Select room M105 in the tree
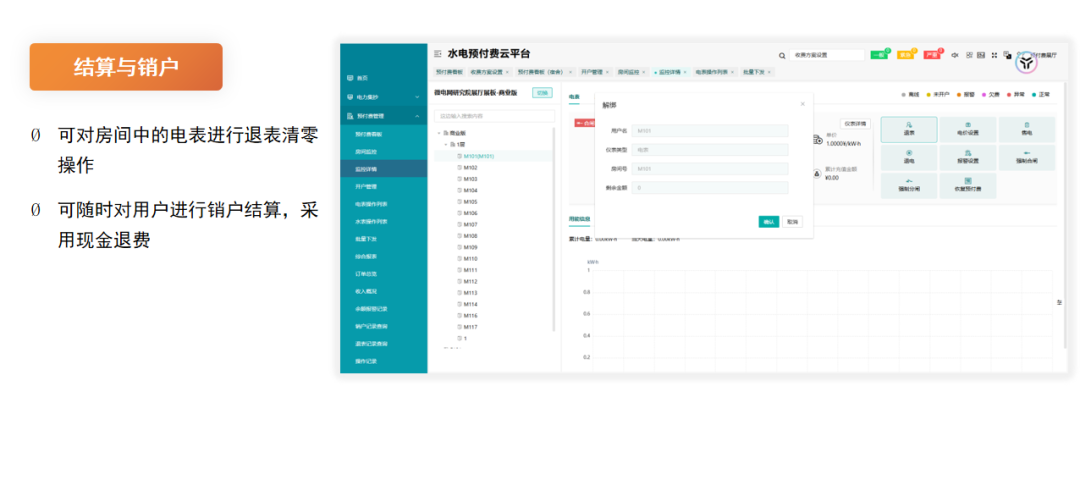This screenshot has height=480, width=1080. [470, 201]
